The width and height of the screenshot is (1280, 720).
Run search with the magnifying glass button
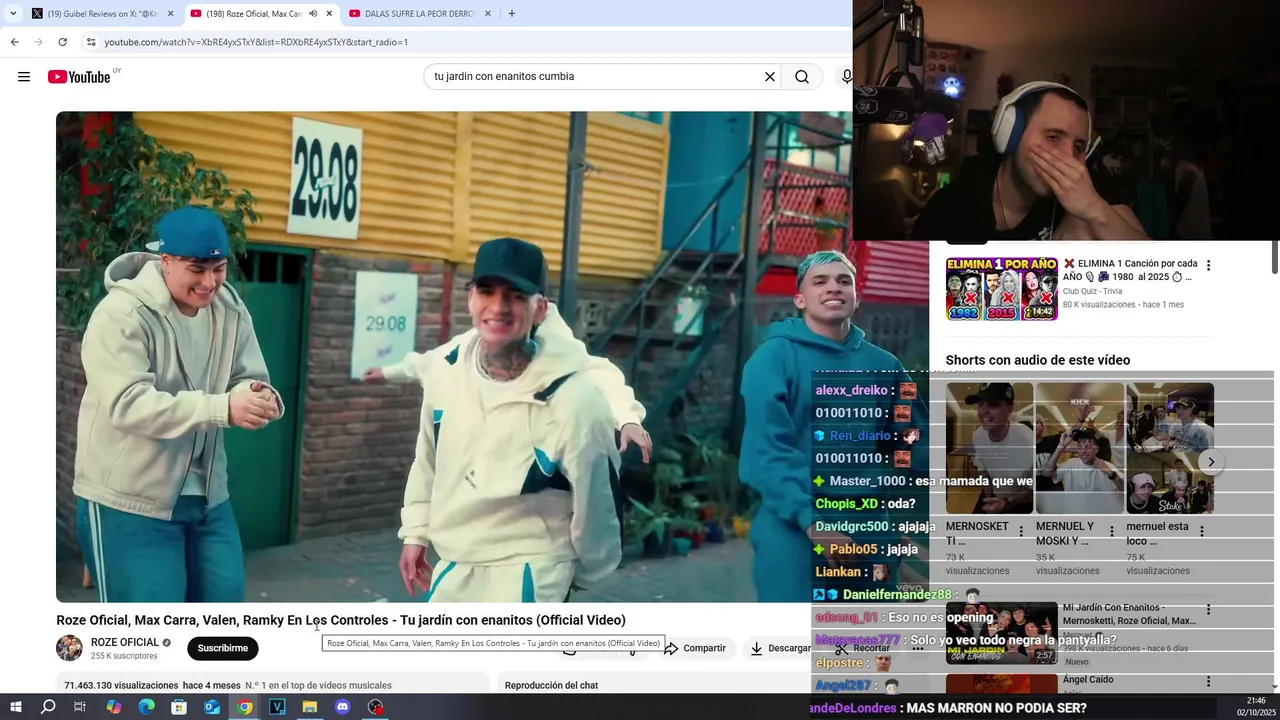click(802, 77)
